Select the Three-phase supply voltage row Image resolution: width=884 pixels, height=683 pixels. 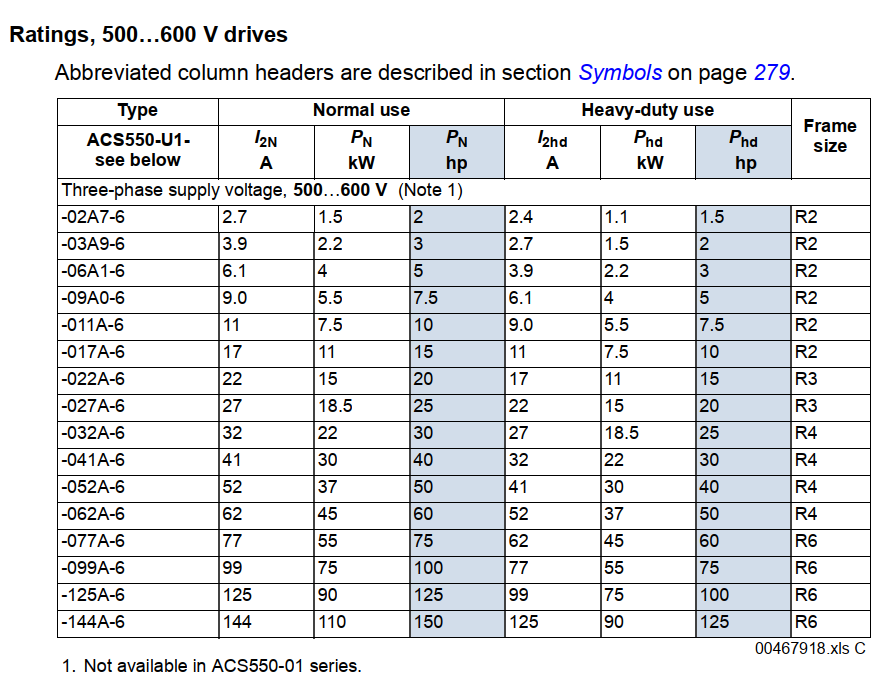(262, 190)
